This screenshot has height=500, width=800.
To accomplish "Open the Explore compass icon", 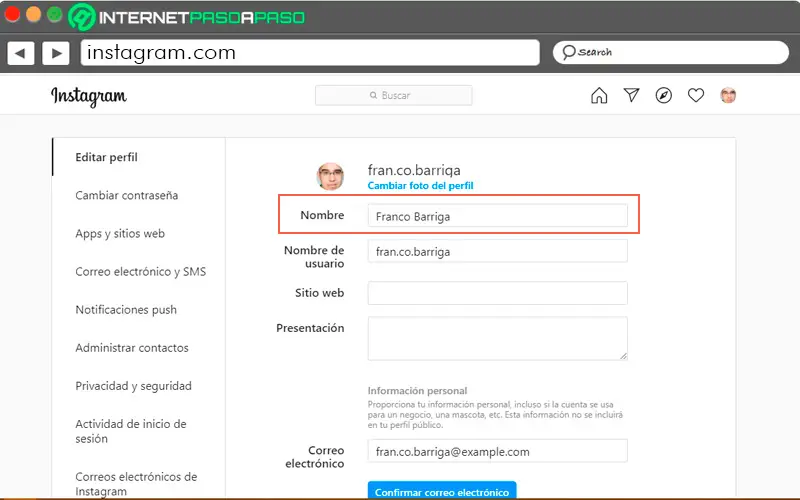I will tap(663, 95).
